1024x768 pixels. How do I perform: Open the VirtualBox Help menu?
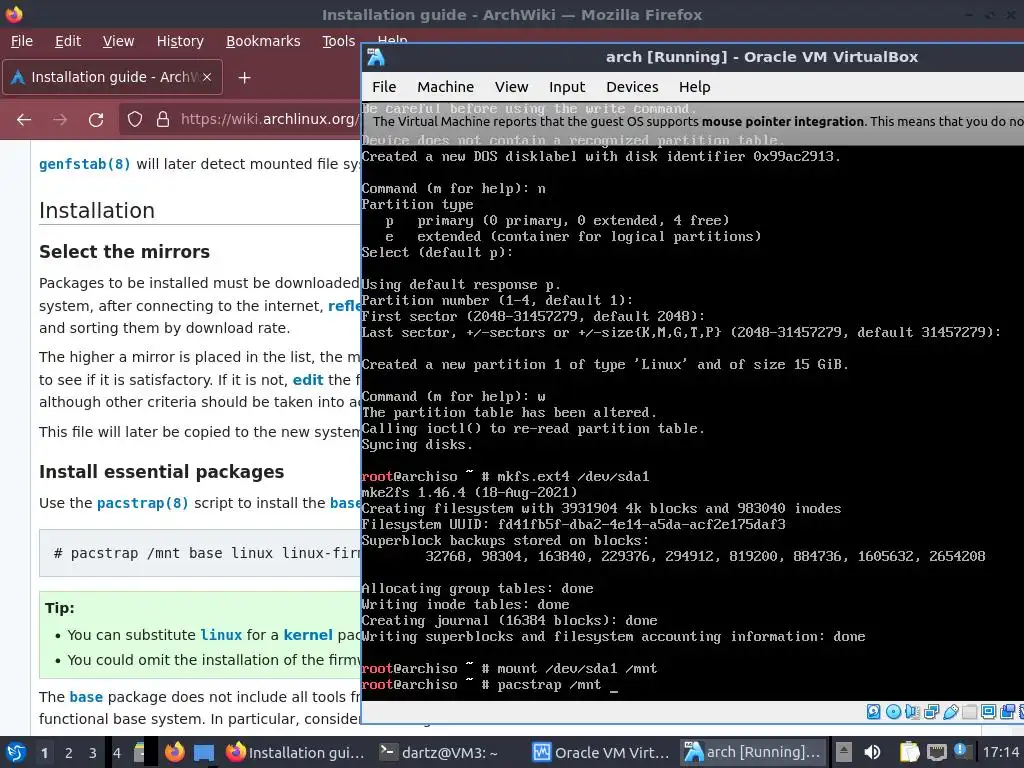[x=694, y=87]
